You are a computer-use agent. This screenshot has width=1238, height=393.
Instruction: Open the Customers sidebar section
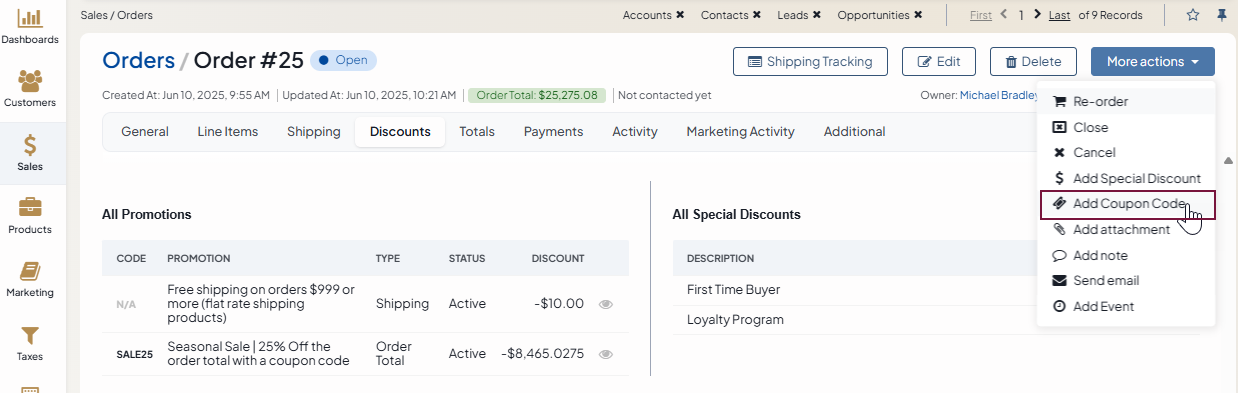pos(30,80)
